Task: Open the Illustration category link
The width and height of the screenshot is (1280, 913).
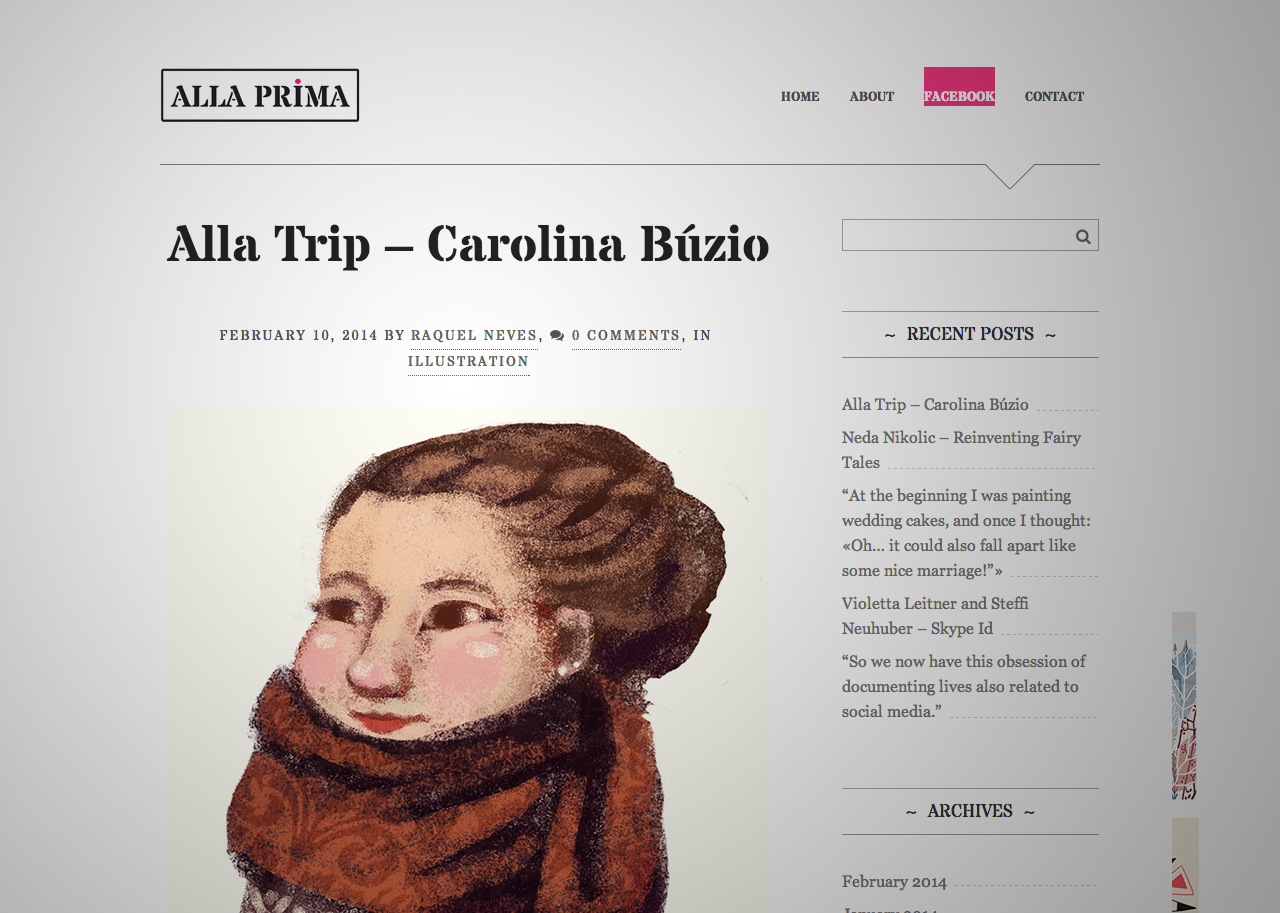Action: pyautogui.click(x=468, y=362)
